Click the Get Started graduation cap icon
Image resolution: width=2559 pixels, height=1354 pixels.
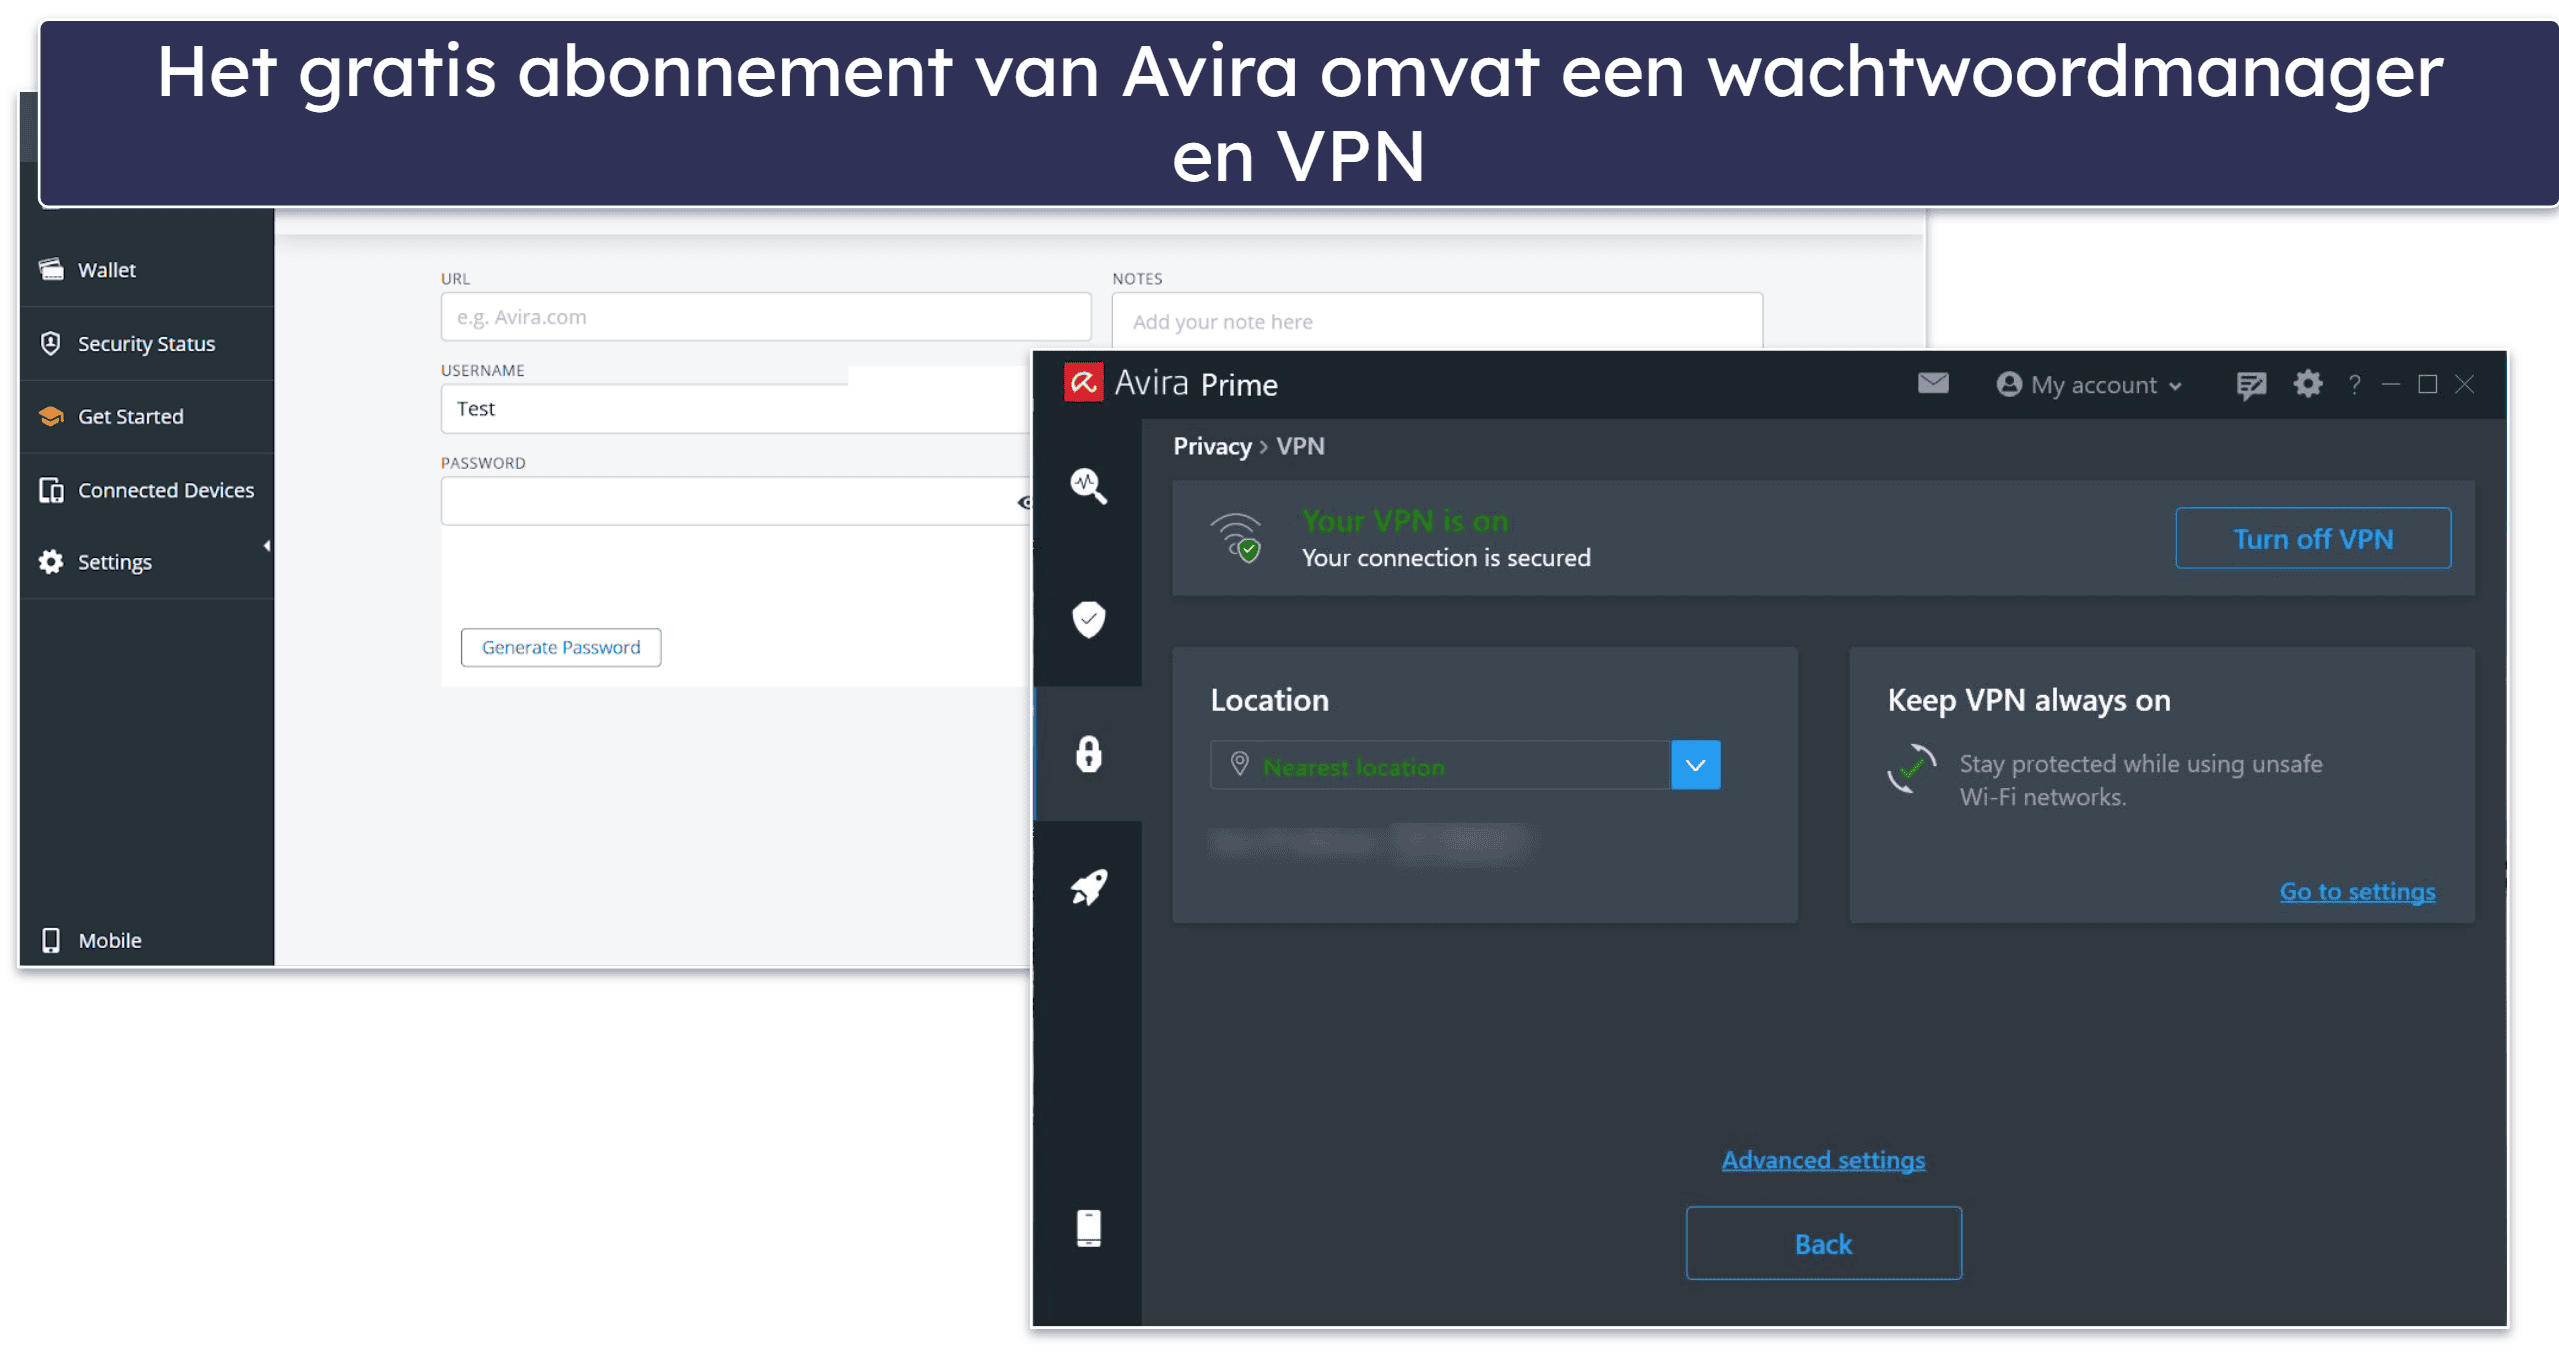tap(51, 416)
